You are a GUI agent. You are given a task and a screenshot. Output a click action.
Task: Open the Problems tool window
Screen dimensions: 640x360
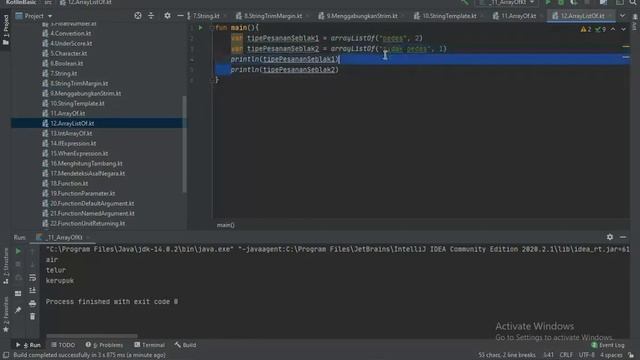pos(104,345)
